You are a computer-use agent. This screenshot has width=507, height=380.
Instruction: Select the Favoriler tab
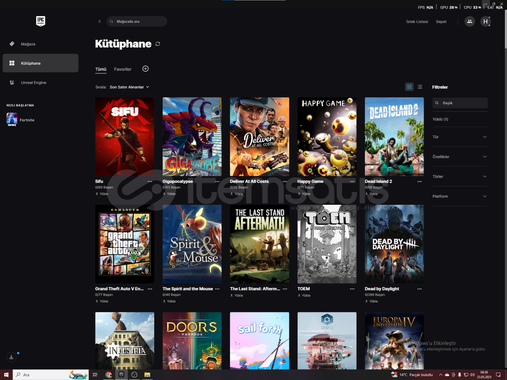coord(123,69)
